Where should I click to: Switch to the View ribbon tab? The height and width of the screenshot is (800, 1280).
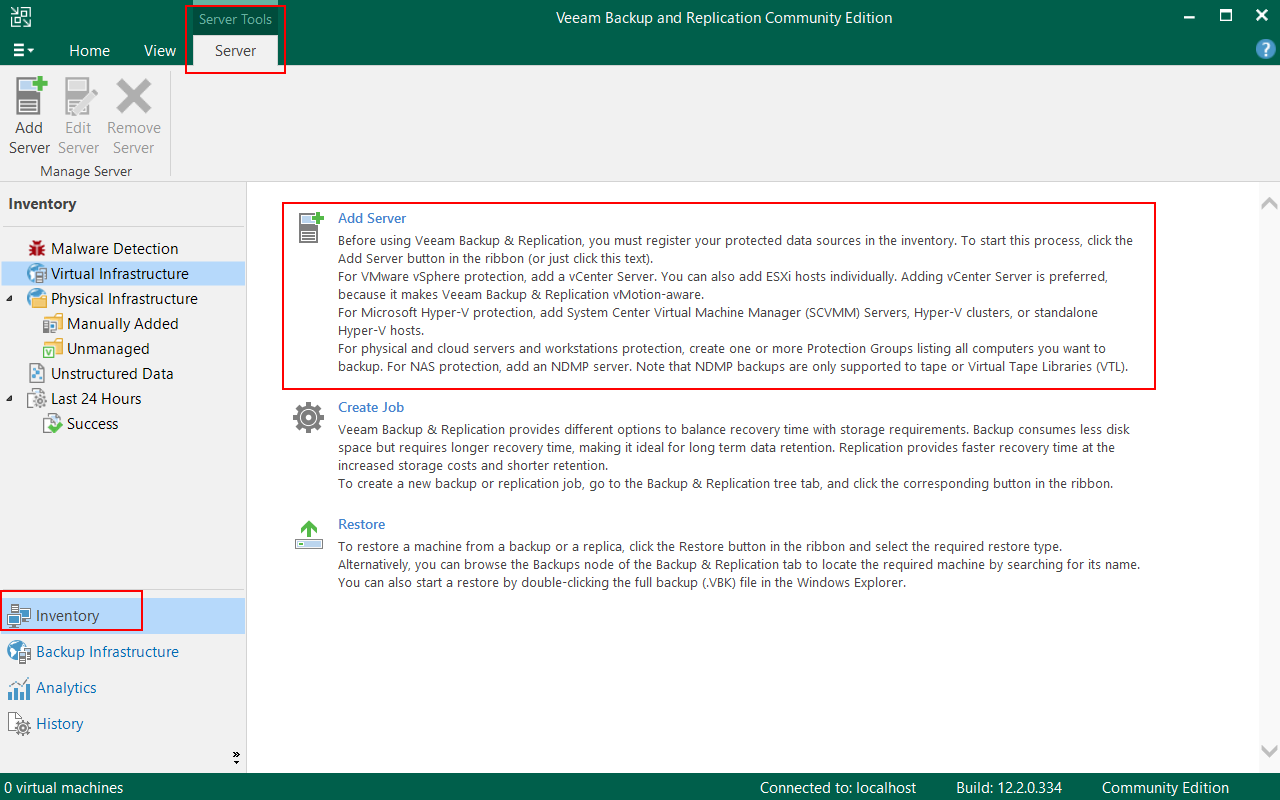pos(160,50)
